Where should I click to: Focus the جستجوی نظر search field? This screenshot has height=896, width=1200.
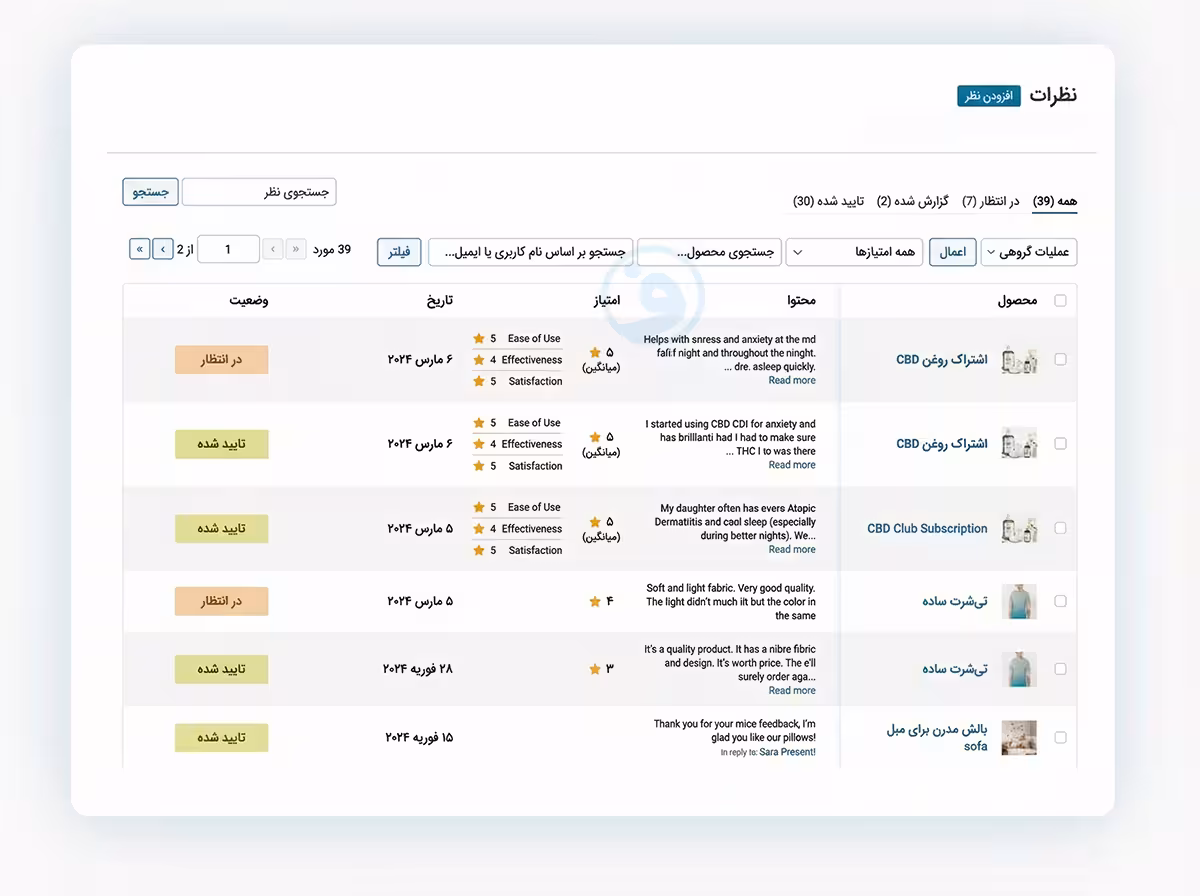(x=259, y=192)
